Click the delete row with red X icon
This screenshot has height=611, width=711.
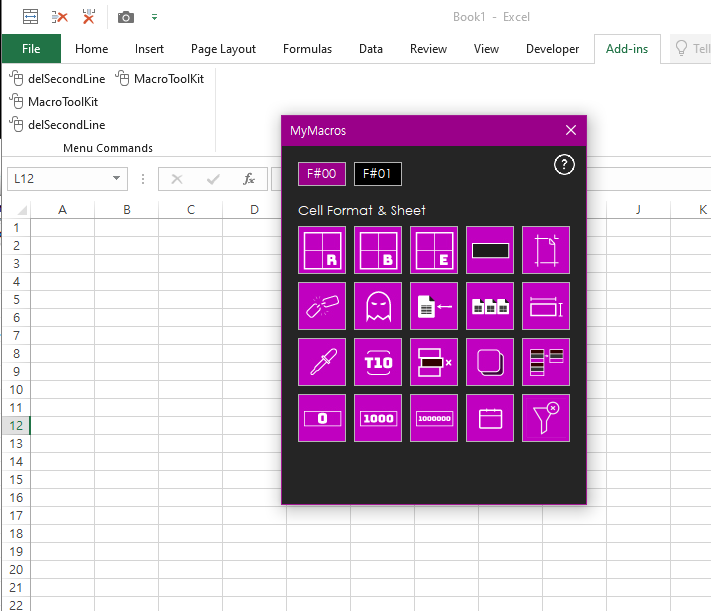coord(59,17)
